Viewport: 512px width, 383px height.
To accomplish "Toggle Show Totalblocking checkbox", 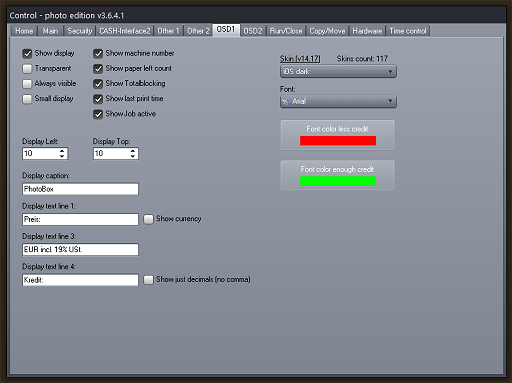I will click(x=98, y=84).
